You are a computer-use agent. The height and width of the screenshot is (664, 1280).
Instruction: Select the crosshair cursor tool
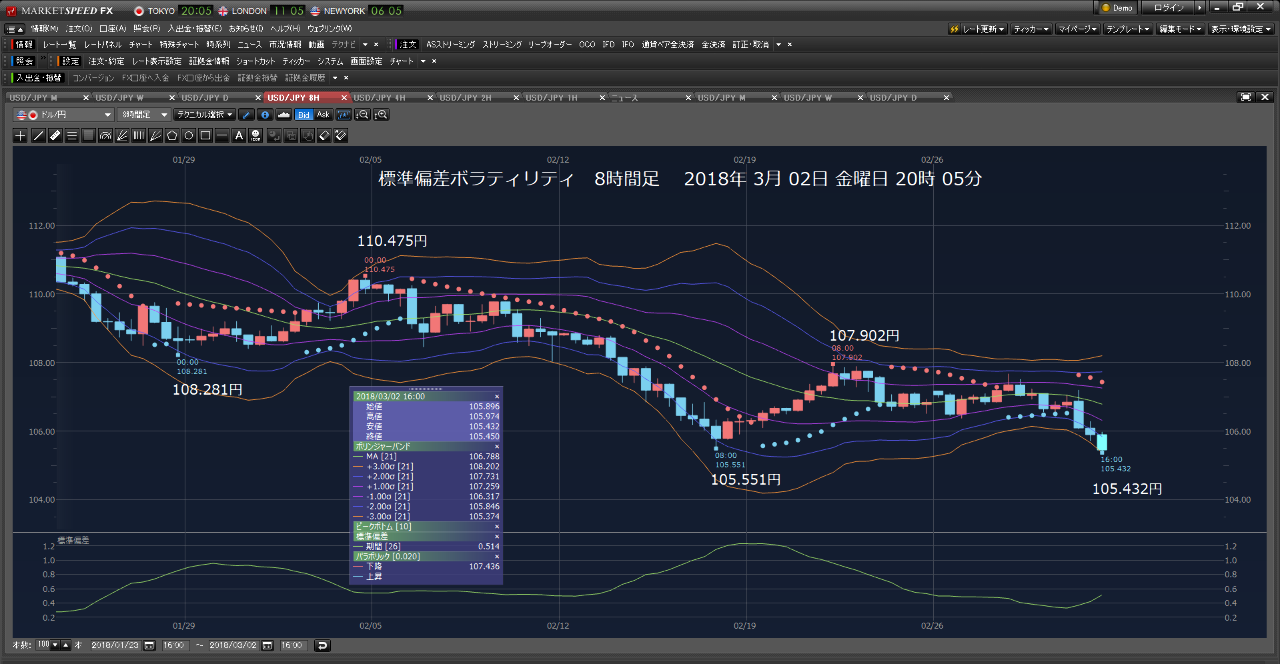(20, 135)
